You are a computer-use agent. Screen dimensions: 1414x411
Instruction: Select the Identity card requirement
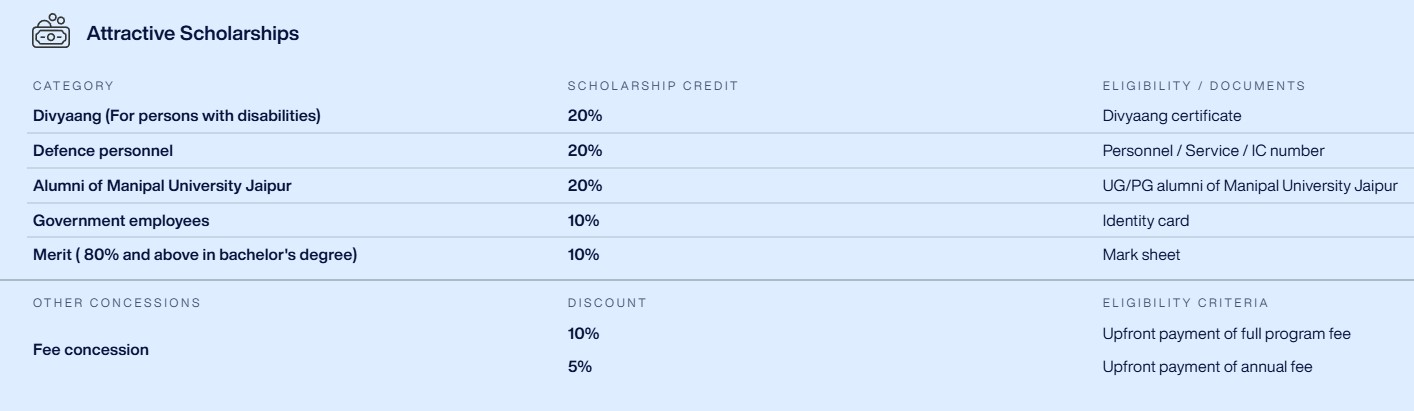click(x=1145, y=220)
